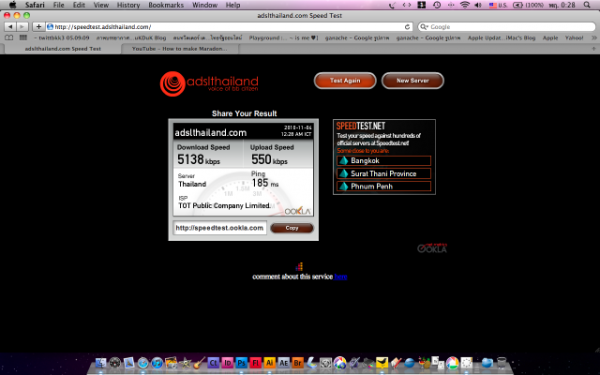
Task: Click the speedtest.ookla.com result URL field
Action: pos(220,228)
